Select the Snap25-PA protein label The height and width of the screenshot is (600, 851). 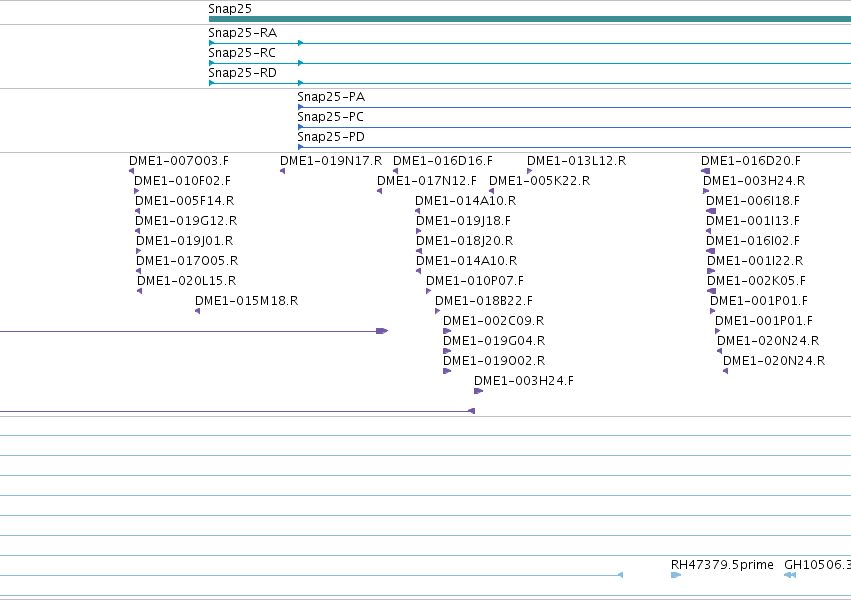[331, 97]
